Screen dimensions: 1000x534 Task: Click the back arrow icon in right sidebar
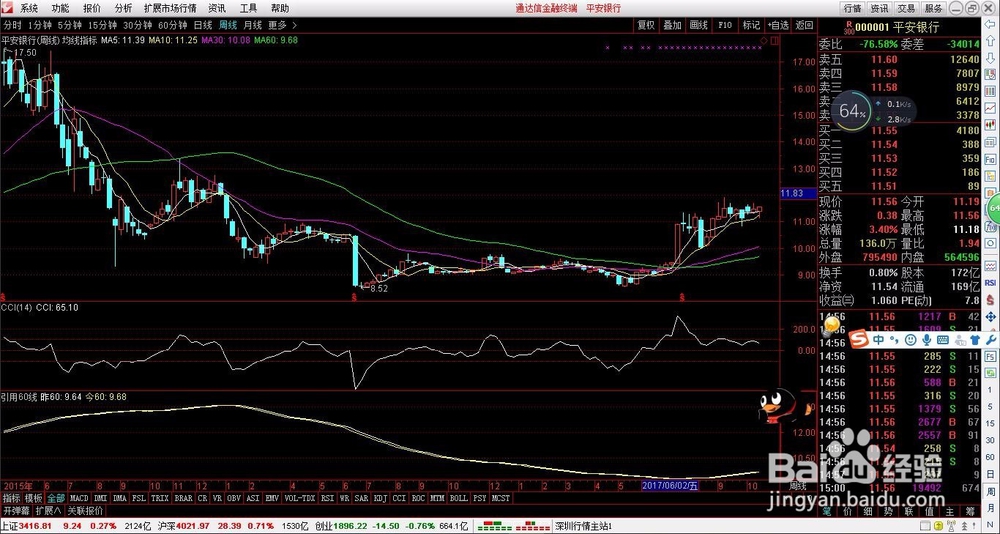coord(990,24)
